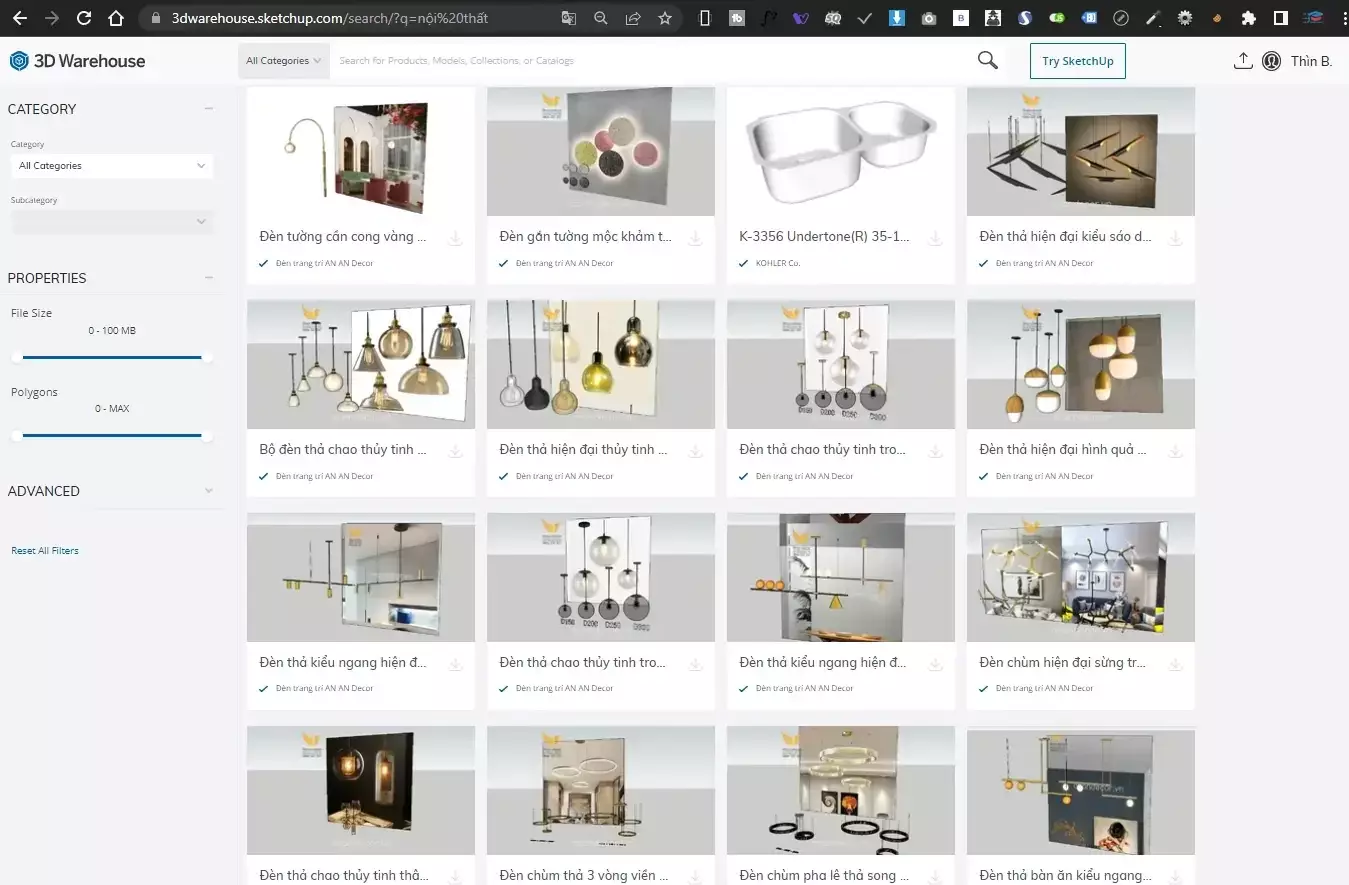Open the K-3356 Undertone sink thumbnail
This screenshot has width=1349, height=885.
coord(840,151)
